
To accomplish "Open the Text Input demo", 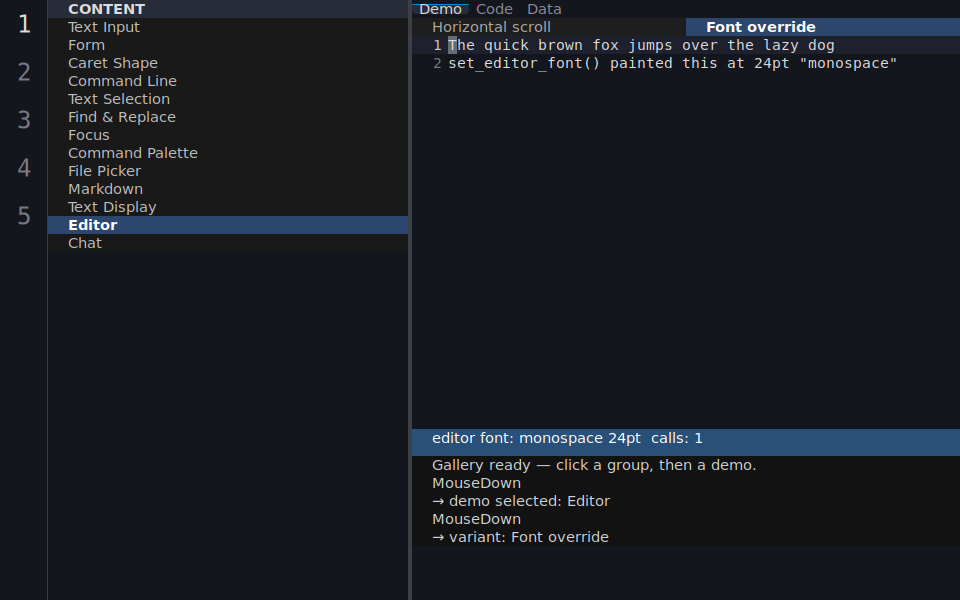I will click(x=228, y=27).
